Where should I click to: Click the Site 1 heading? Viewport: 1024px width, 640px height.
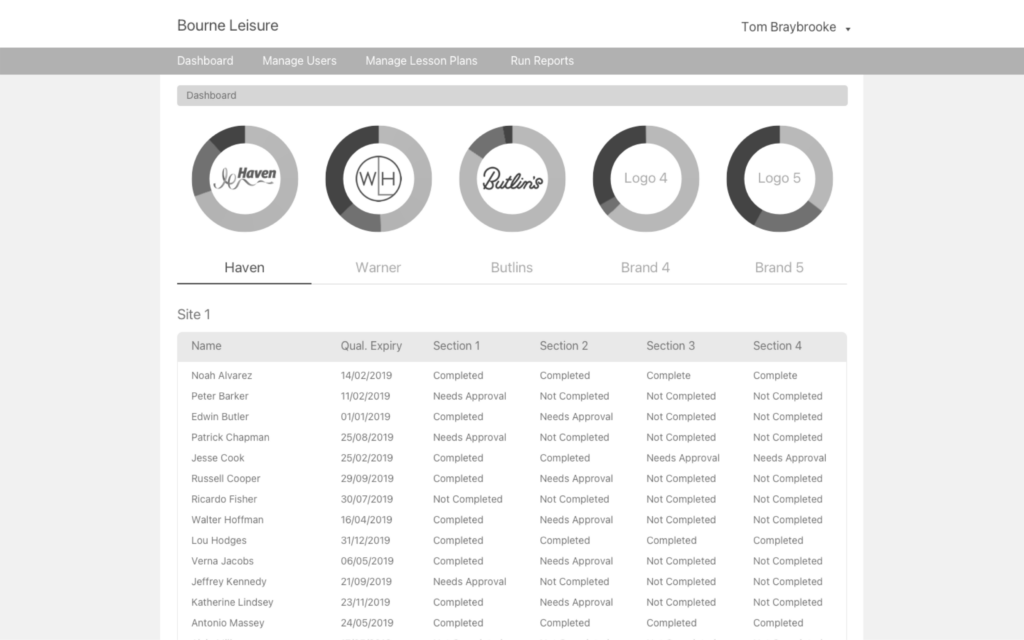coord(194,315)
